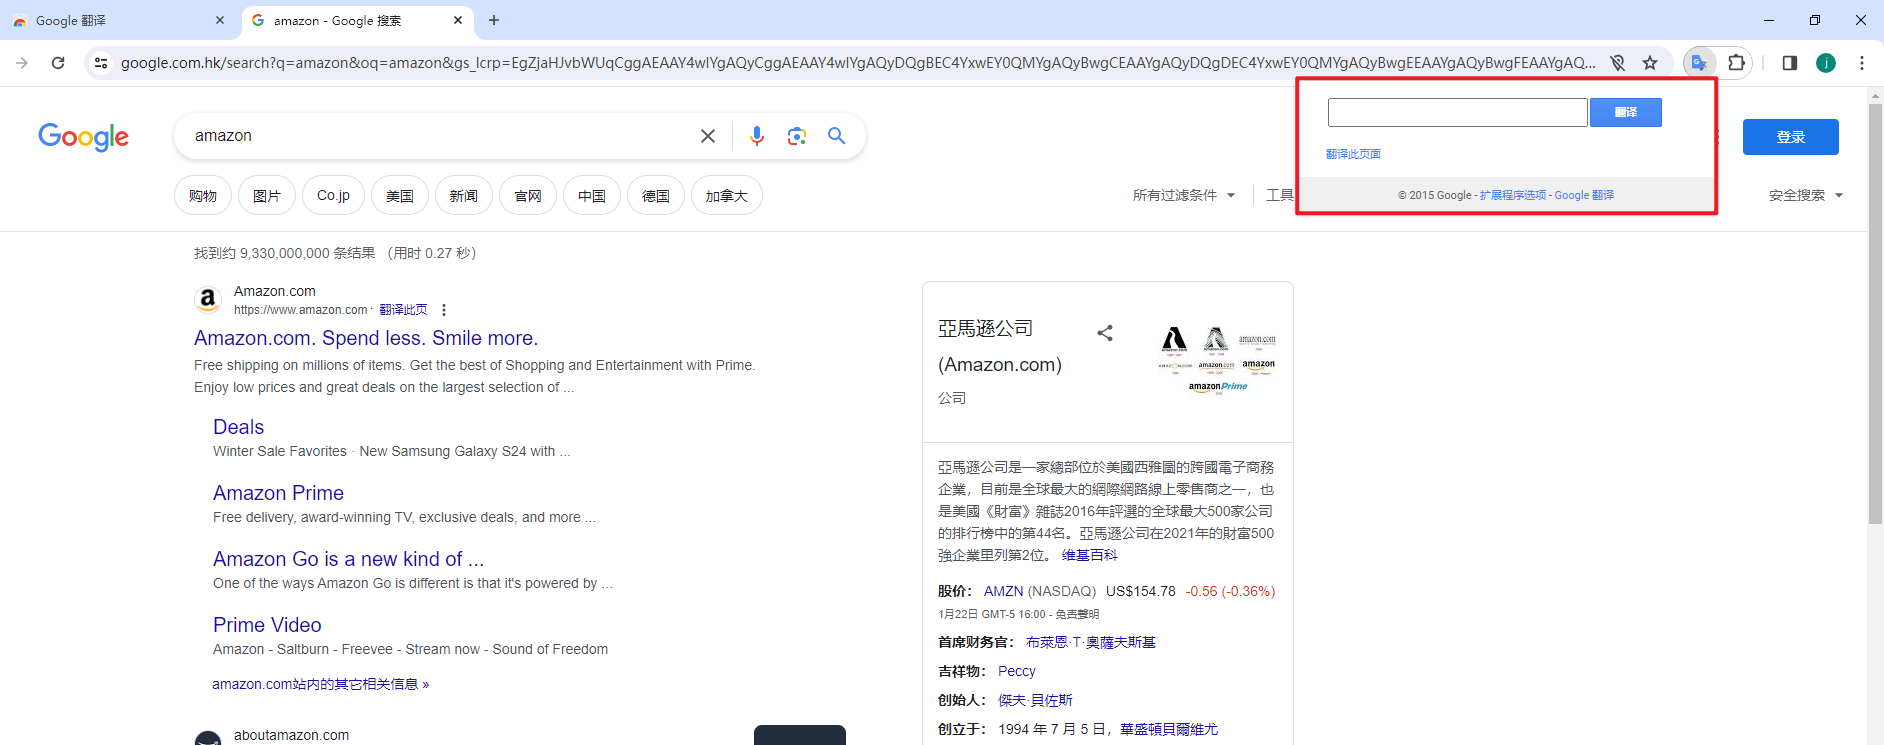Screen dimensions: 1884x745
Task: Close the amazon - Google 搜索 tab
Action: pyautogui.click(x=458, y=20)
